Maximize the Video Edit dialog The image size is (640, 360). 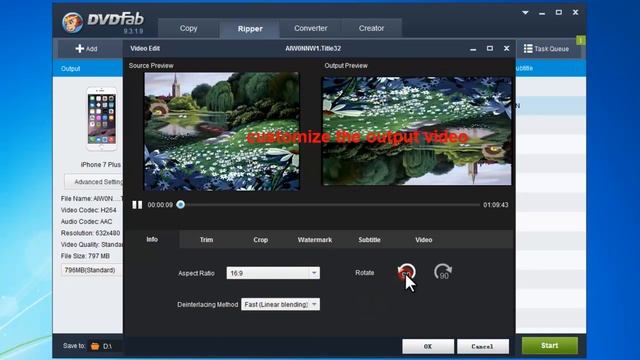click(490, 48)
